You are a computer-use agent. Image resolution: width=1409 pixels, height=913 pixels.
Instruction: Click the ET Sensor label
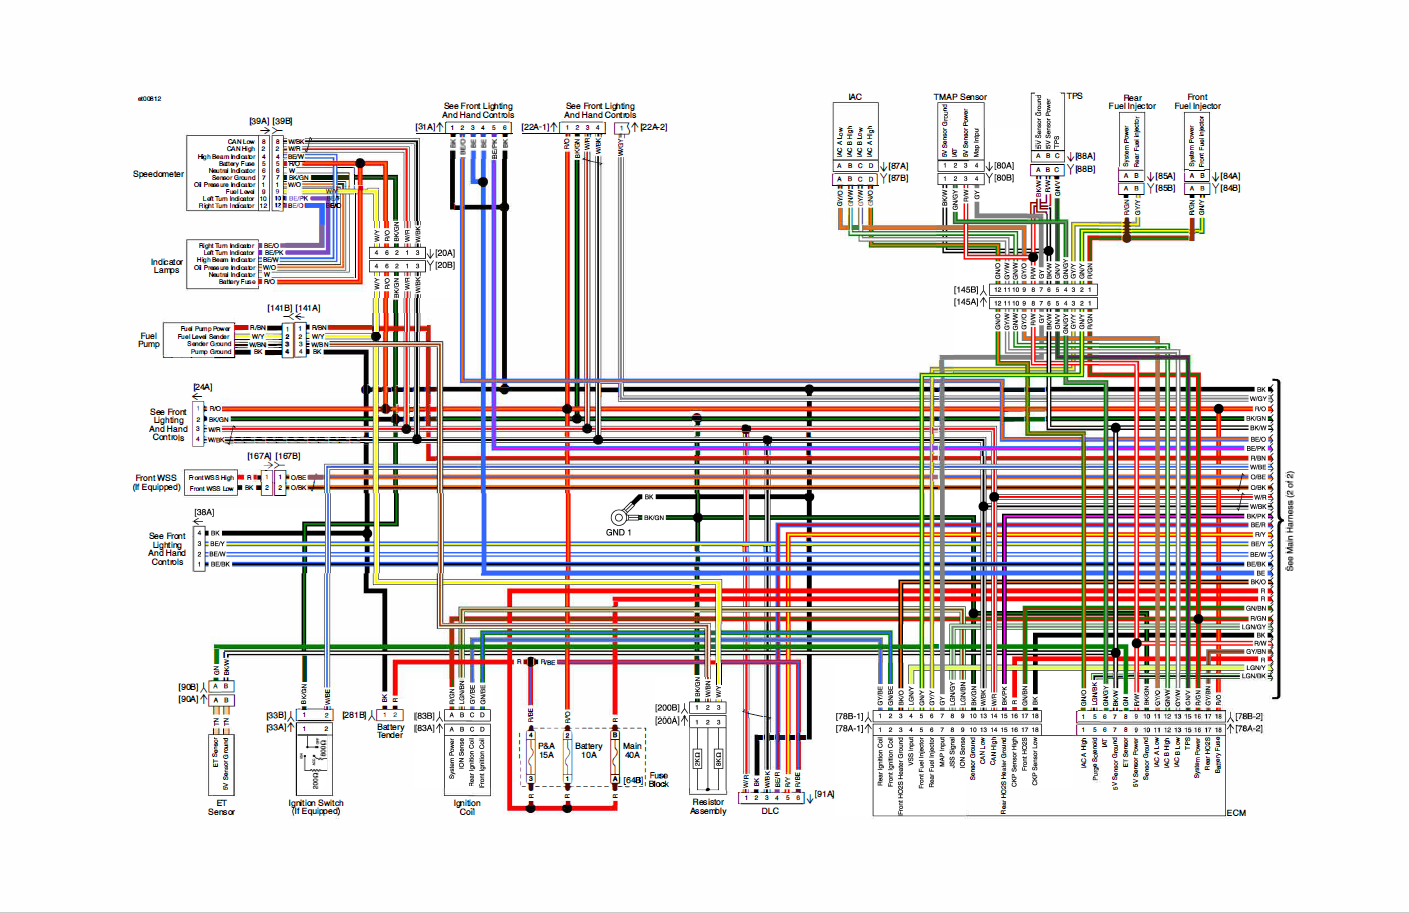(221, 808)
